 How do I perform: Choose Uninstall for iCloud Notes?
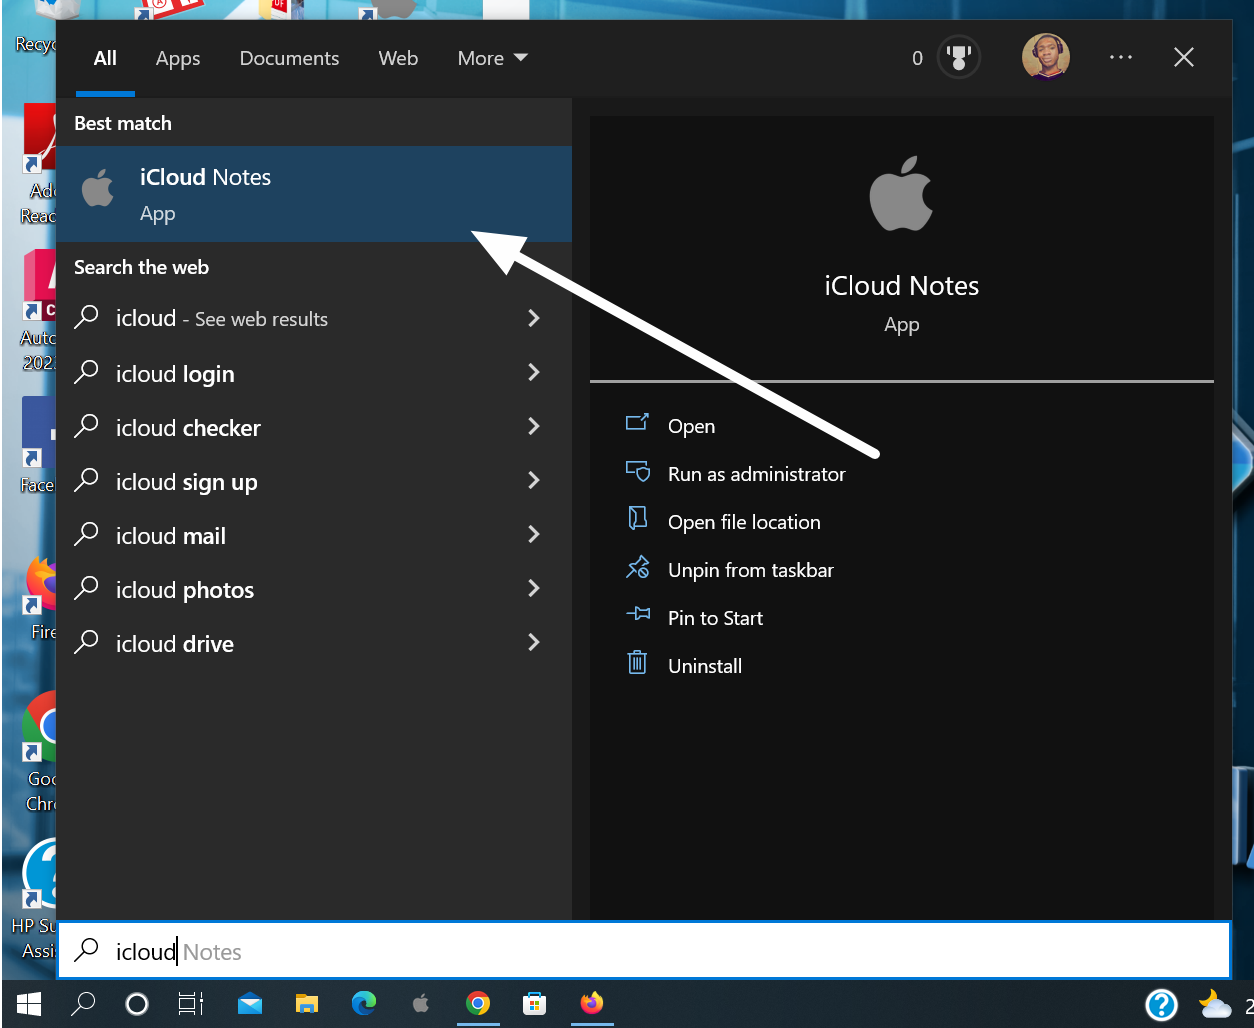705,666
